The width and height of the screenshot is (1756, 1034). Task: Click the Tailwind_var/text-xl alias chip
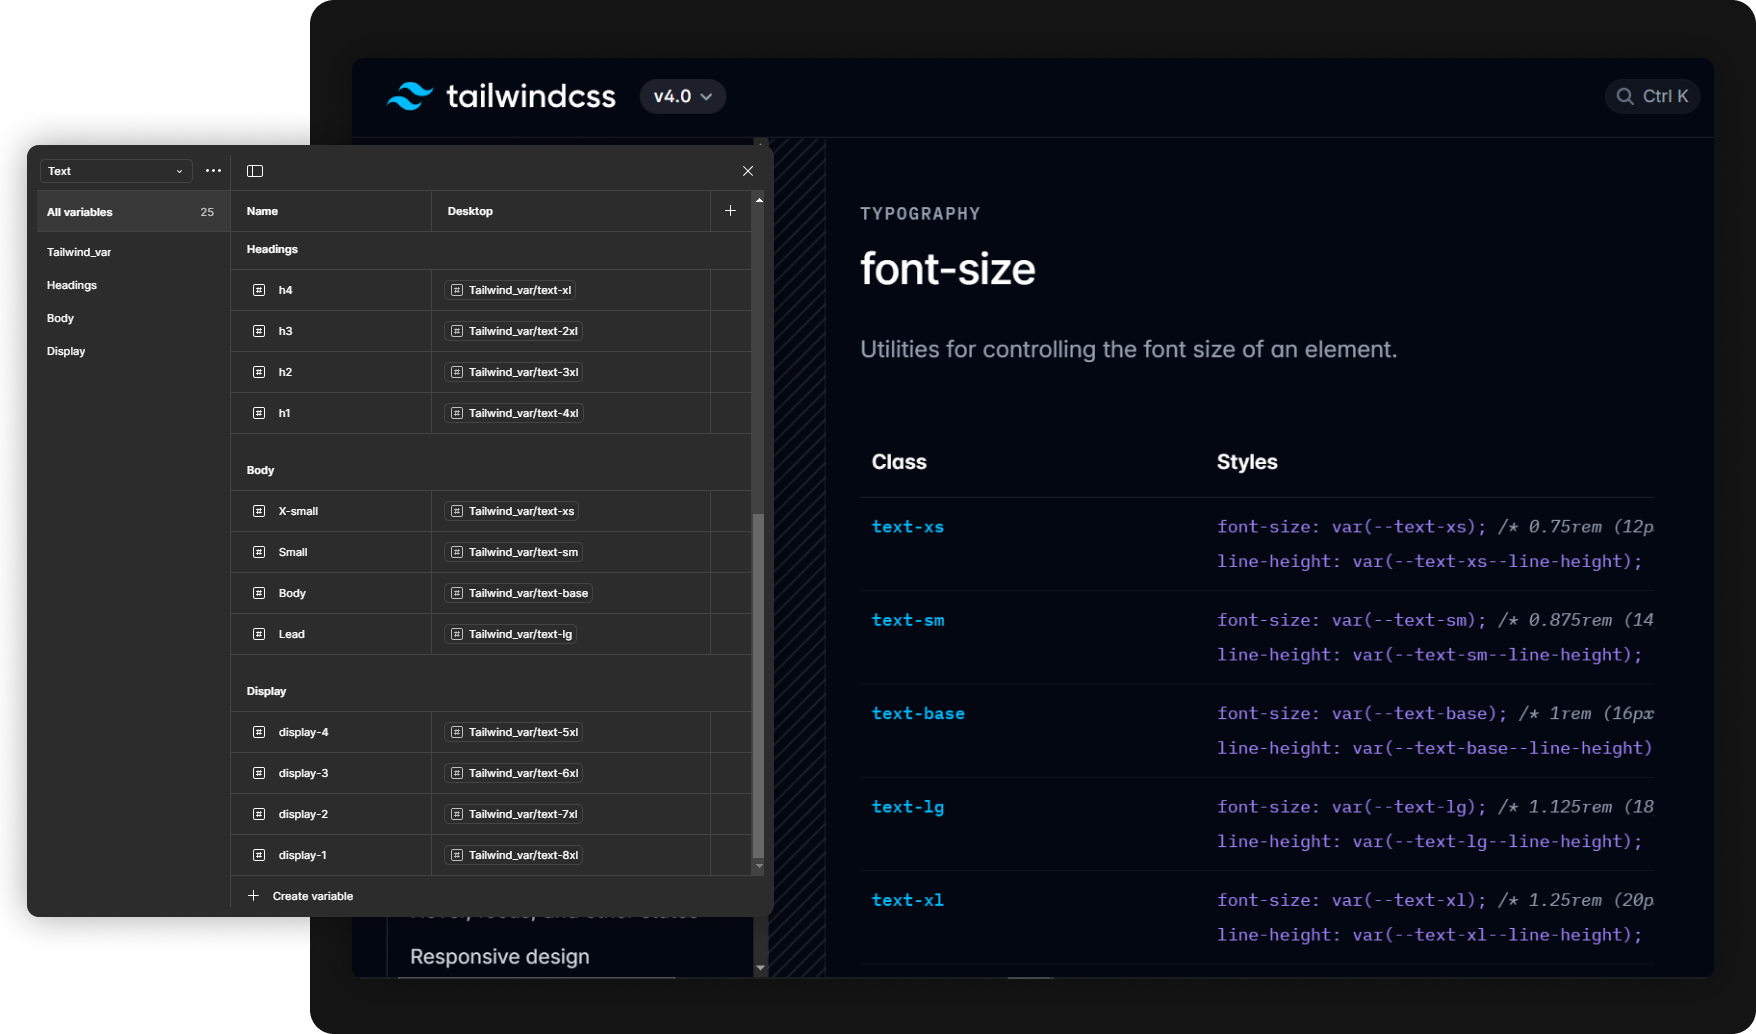510,290
